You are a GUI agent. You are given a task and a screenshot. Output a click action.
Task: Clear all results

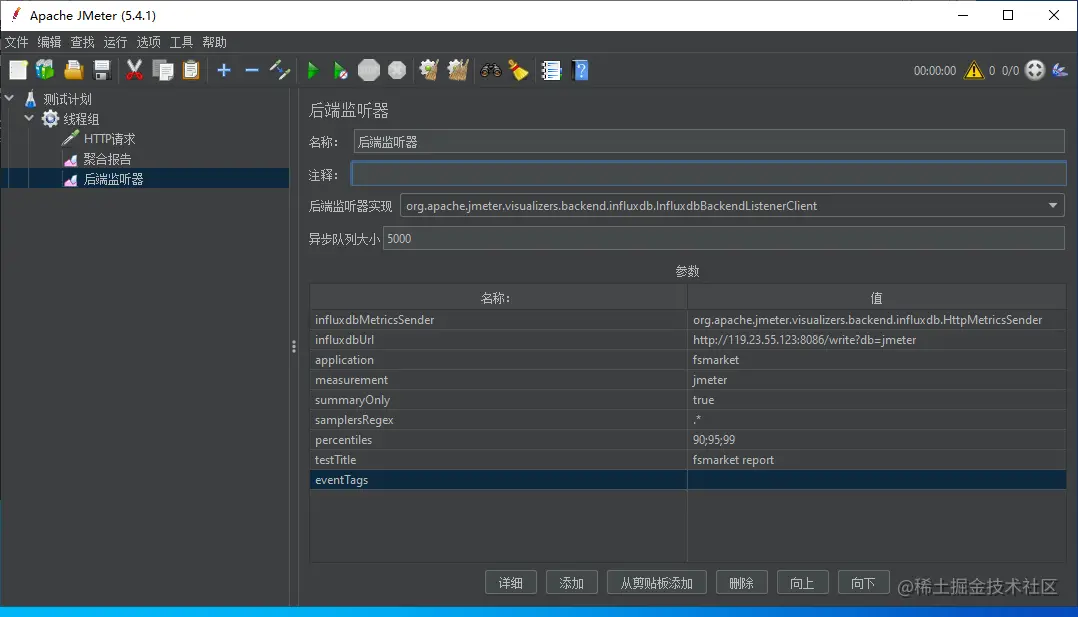(x=458, y=70)
